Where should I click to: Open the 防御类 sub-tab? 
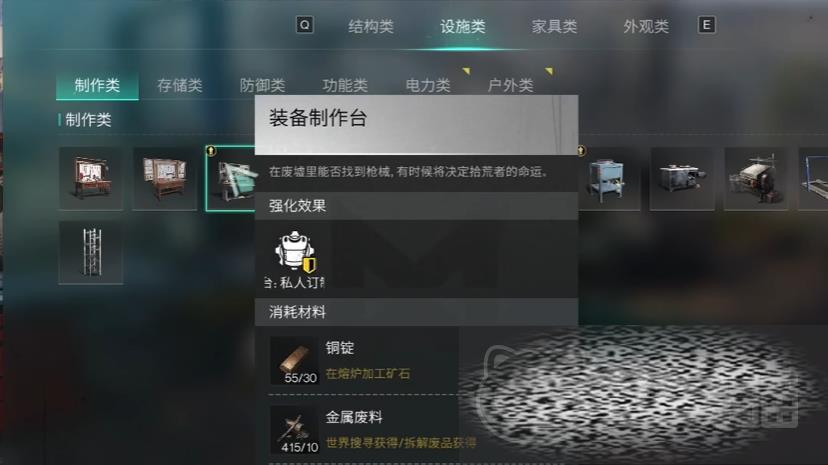tap(262, 86)
